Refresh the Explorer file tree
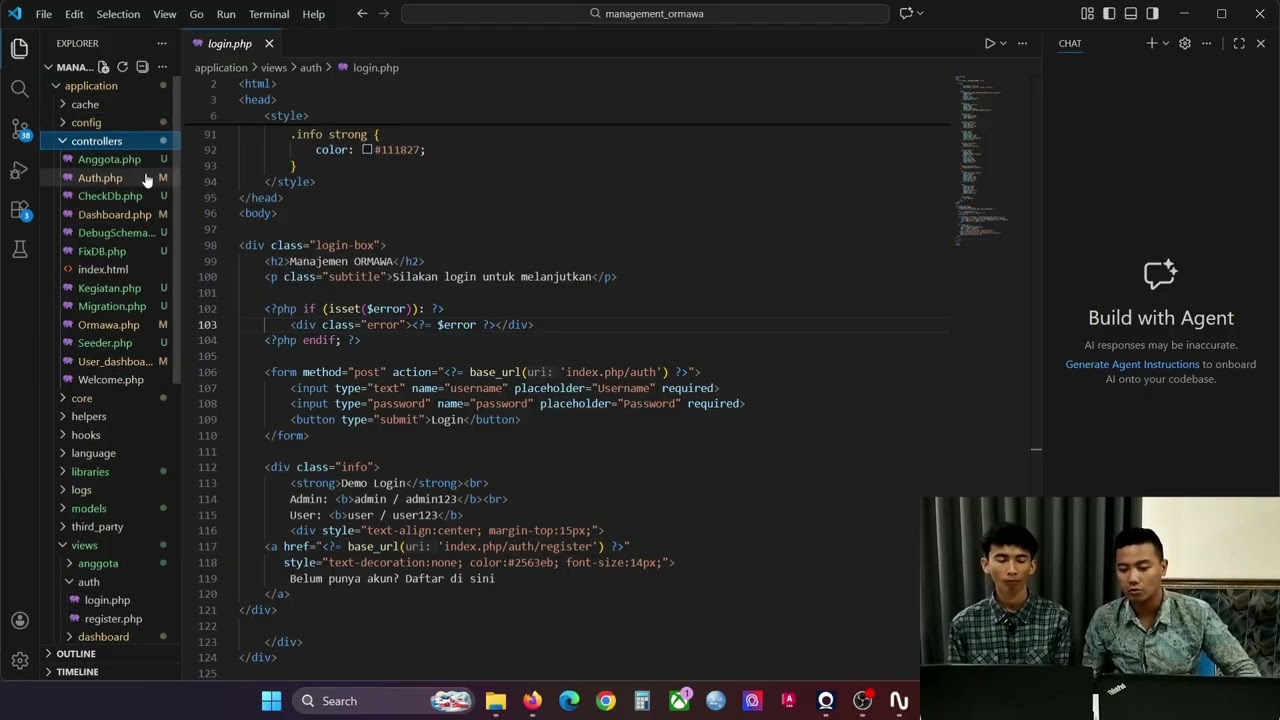 tap(123, 67)
